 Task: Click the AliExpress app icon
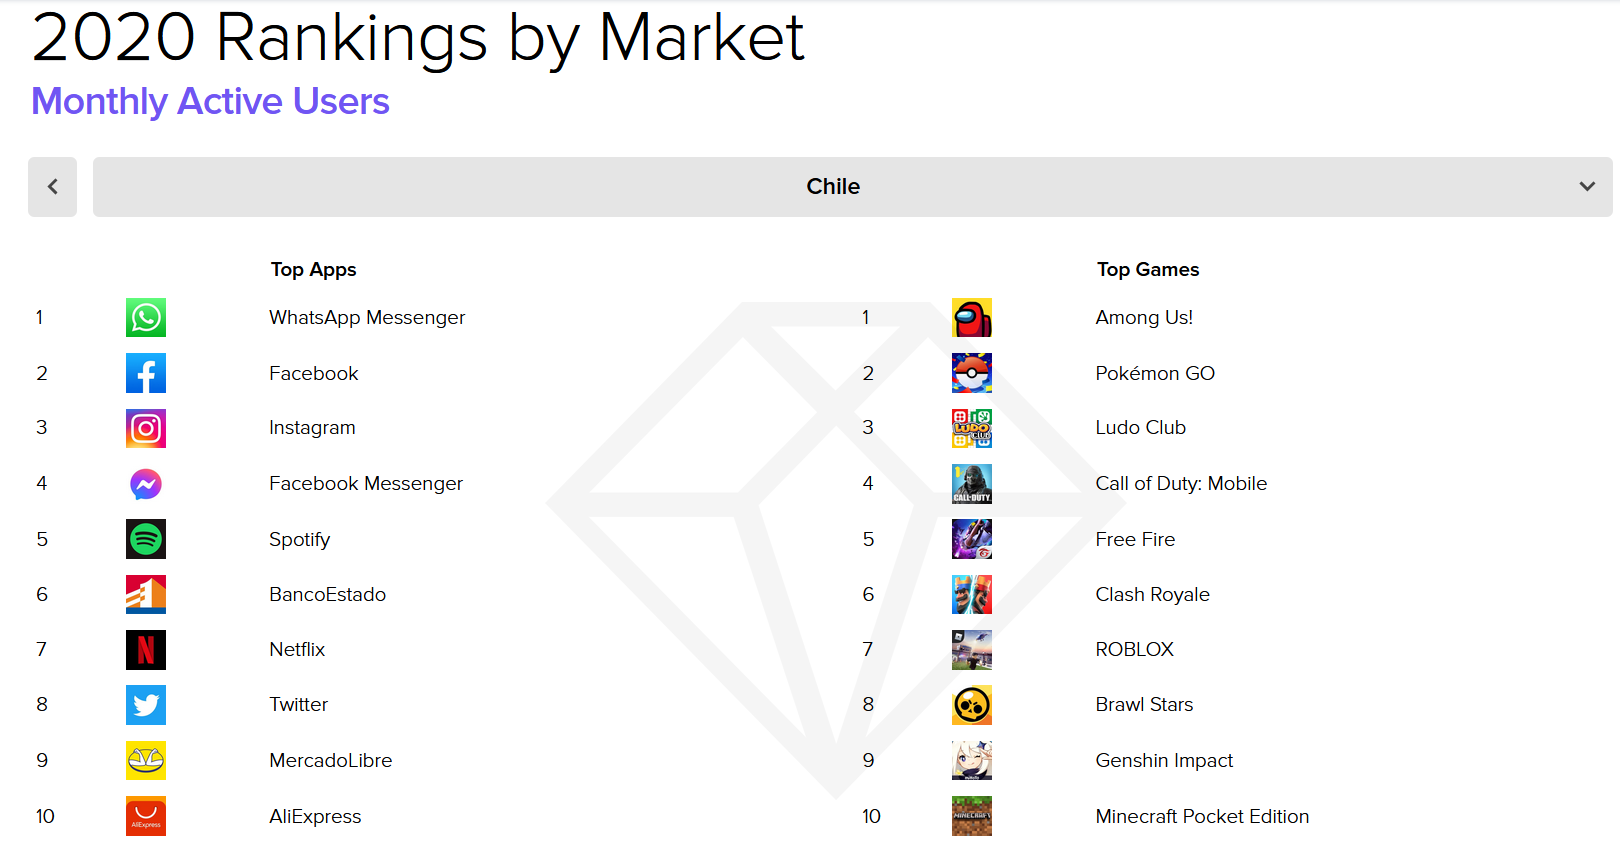tap(146, 816)
